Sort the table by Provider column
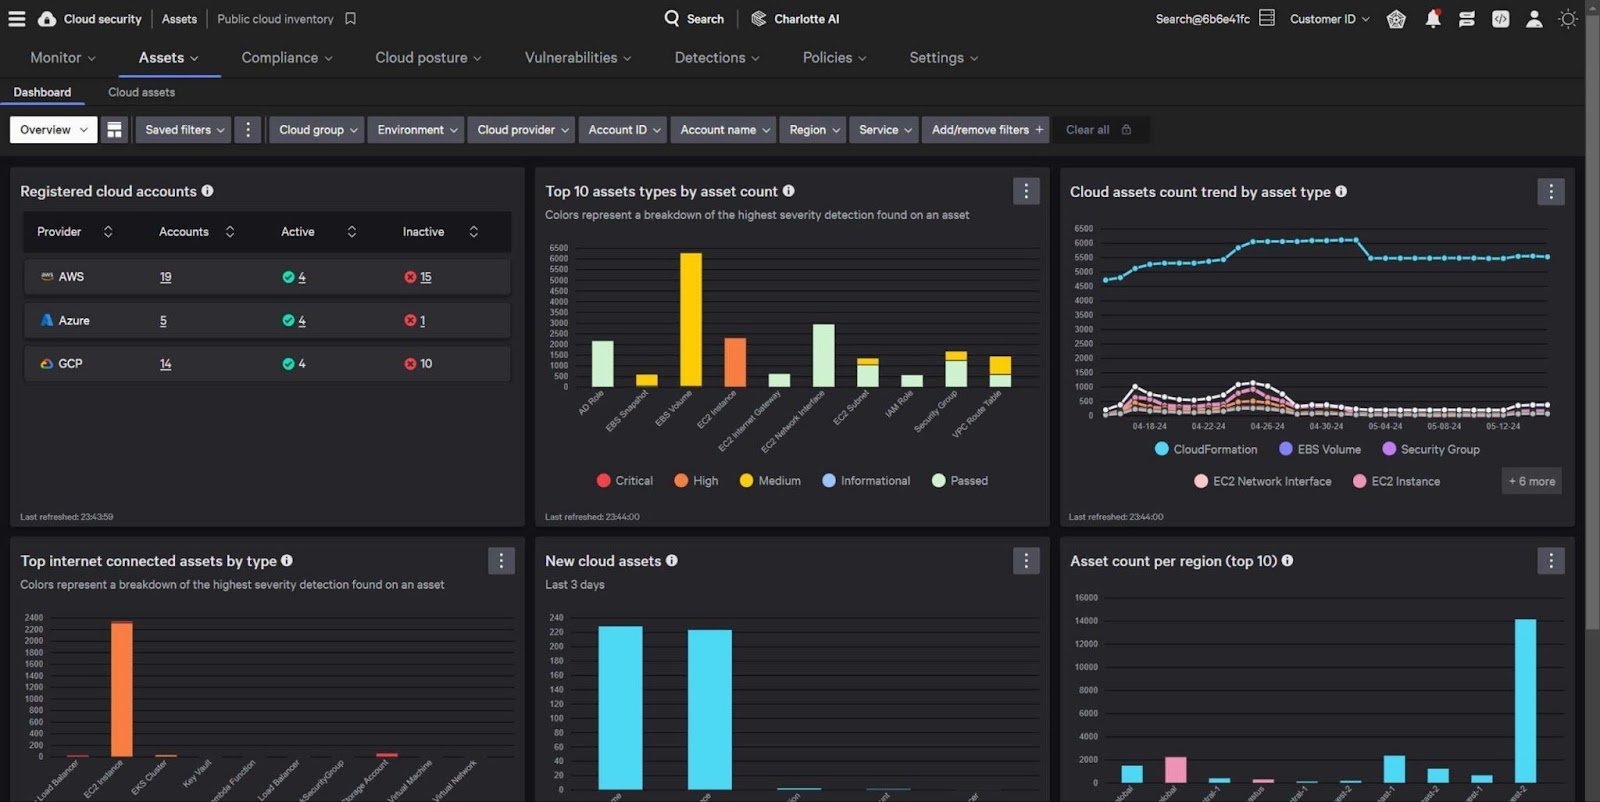The height and width of the screenshot is (802, 1600). click(x=108, y=232)
